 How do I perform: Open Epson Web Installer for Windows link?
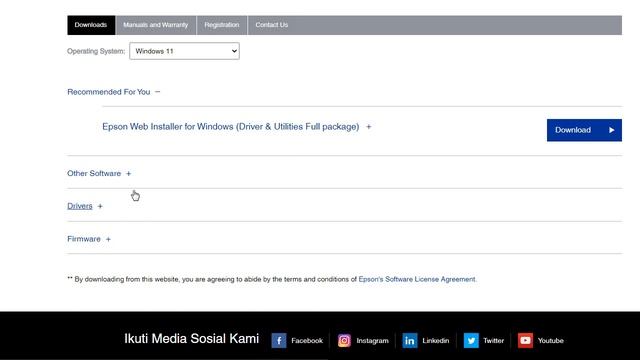click(x=231, y=127)
